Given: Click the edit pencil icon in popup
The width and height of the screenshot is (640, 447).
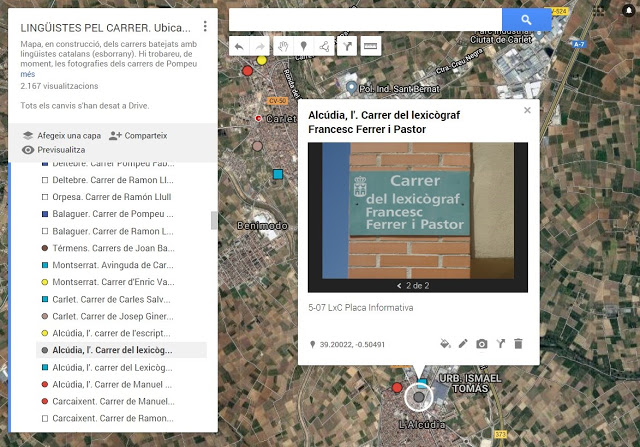Looking at the screenshot, I should click(x=463, y=344).
